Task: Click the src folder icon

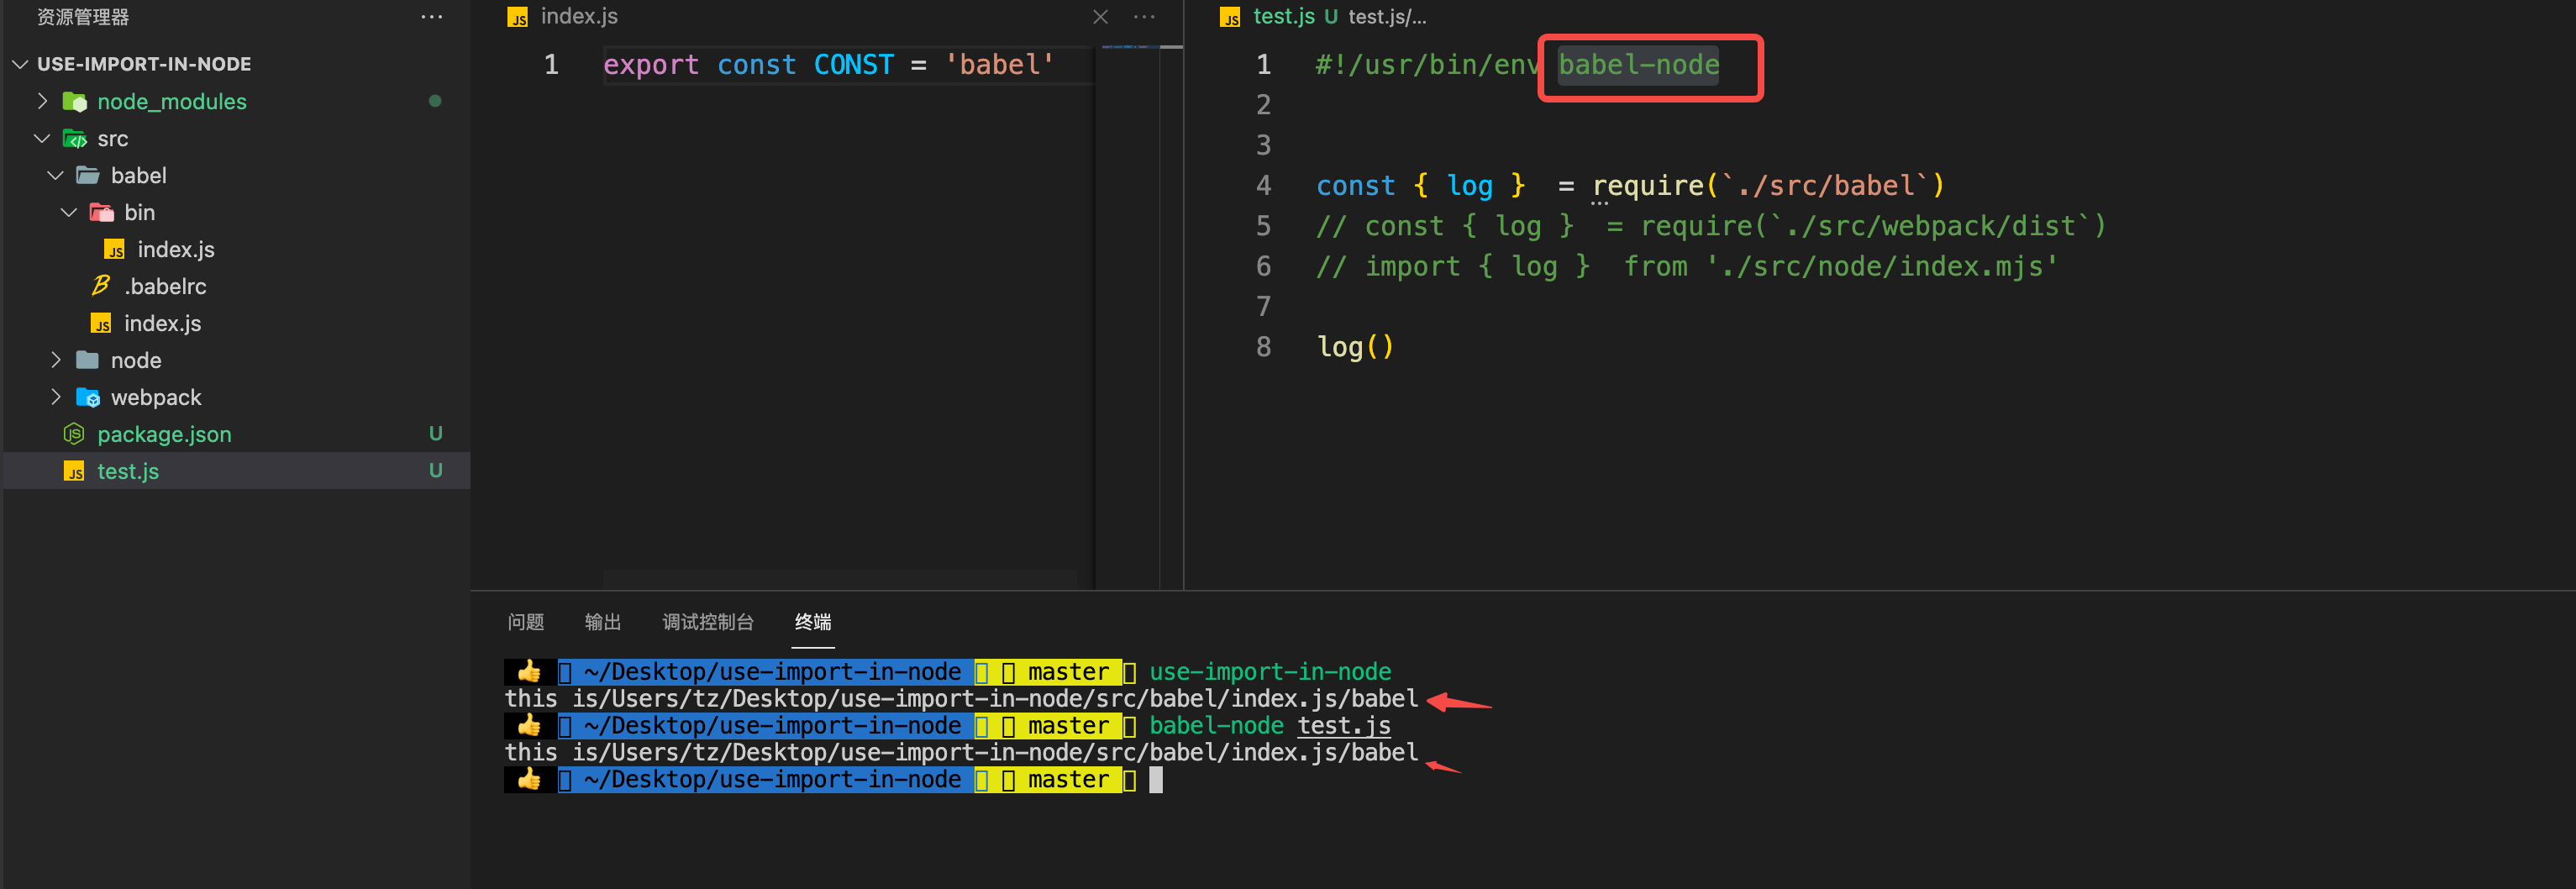Action: pyautogui.click(x=75, y=138)
